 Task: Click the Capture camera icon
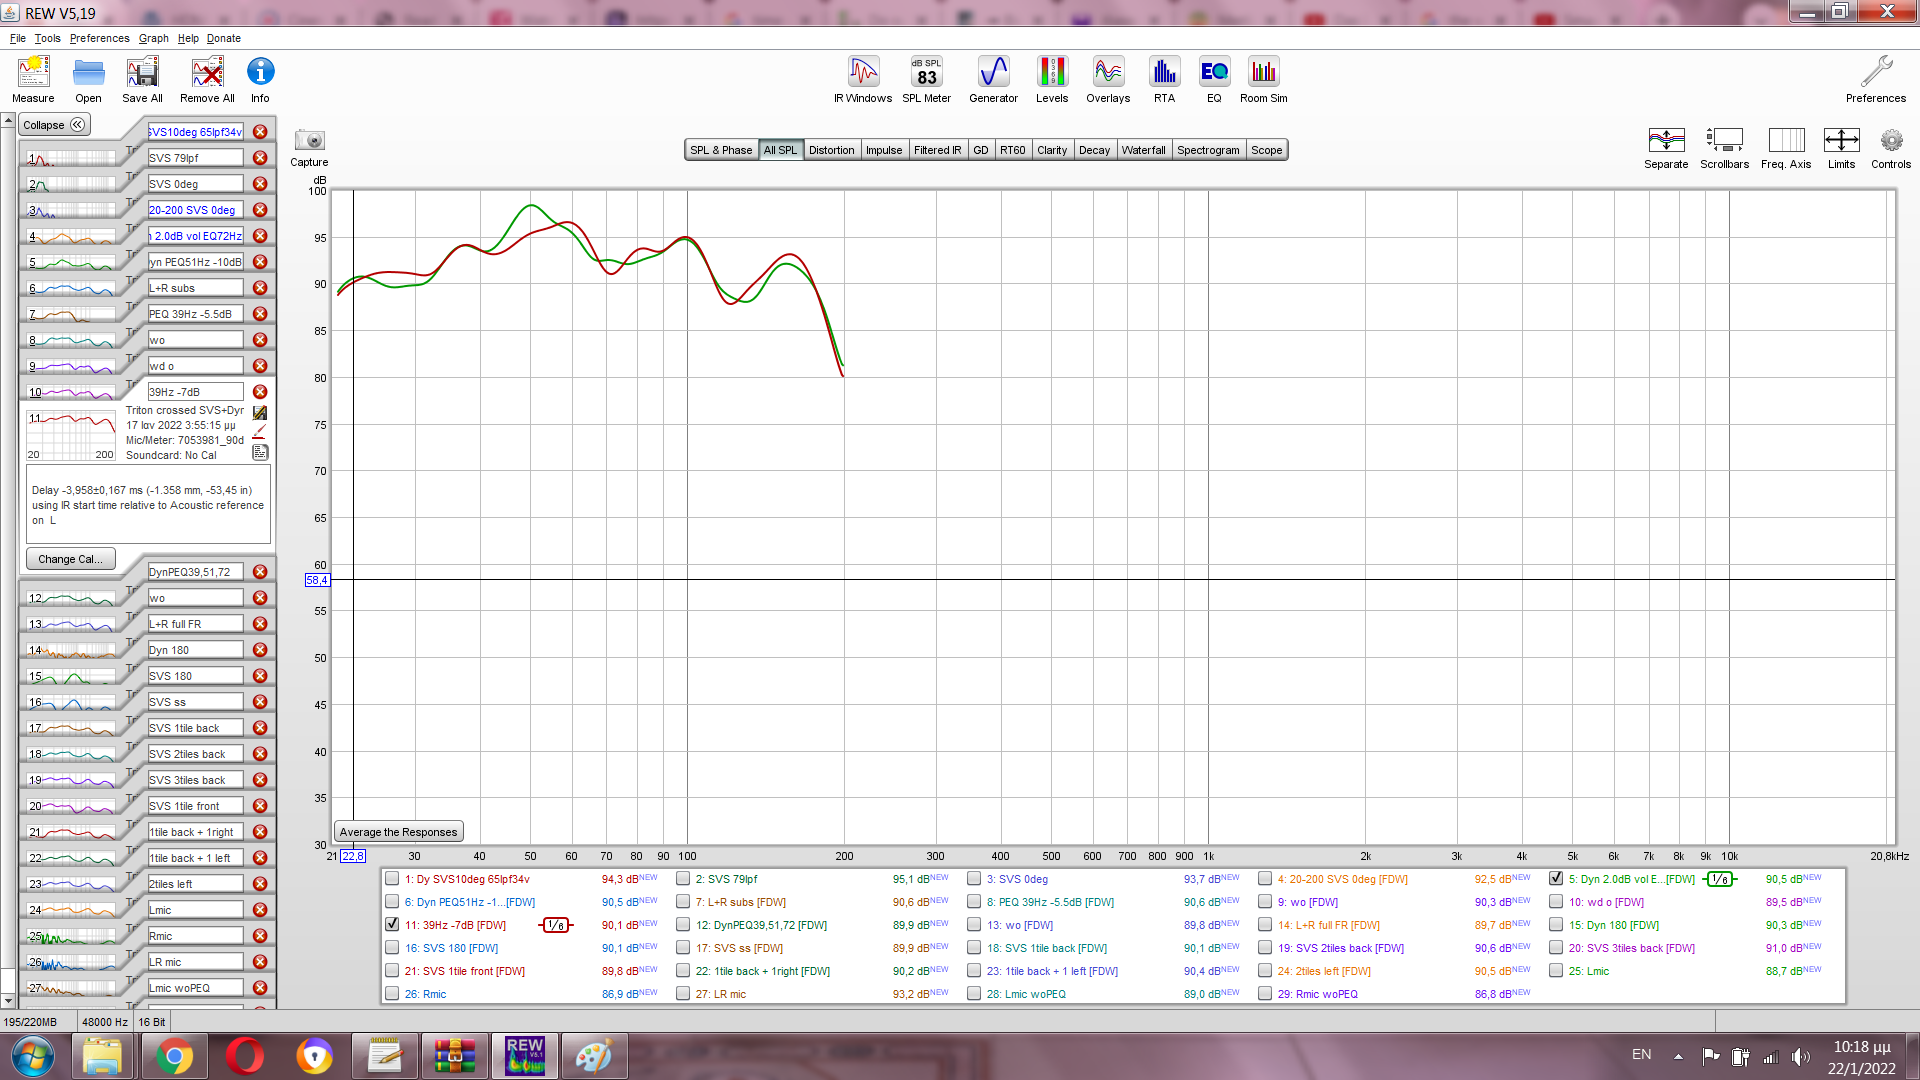(x=309, y=141)
